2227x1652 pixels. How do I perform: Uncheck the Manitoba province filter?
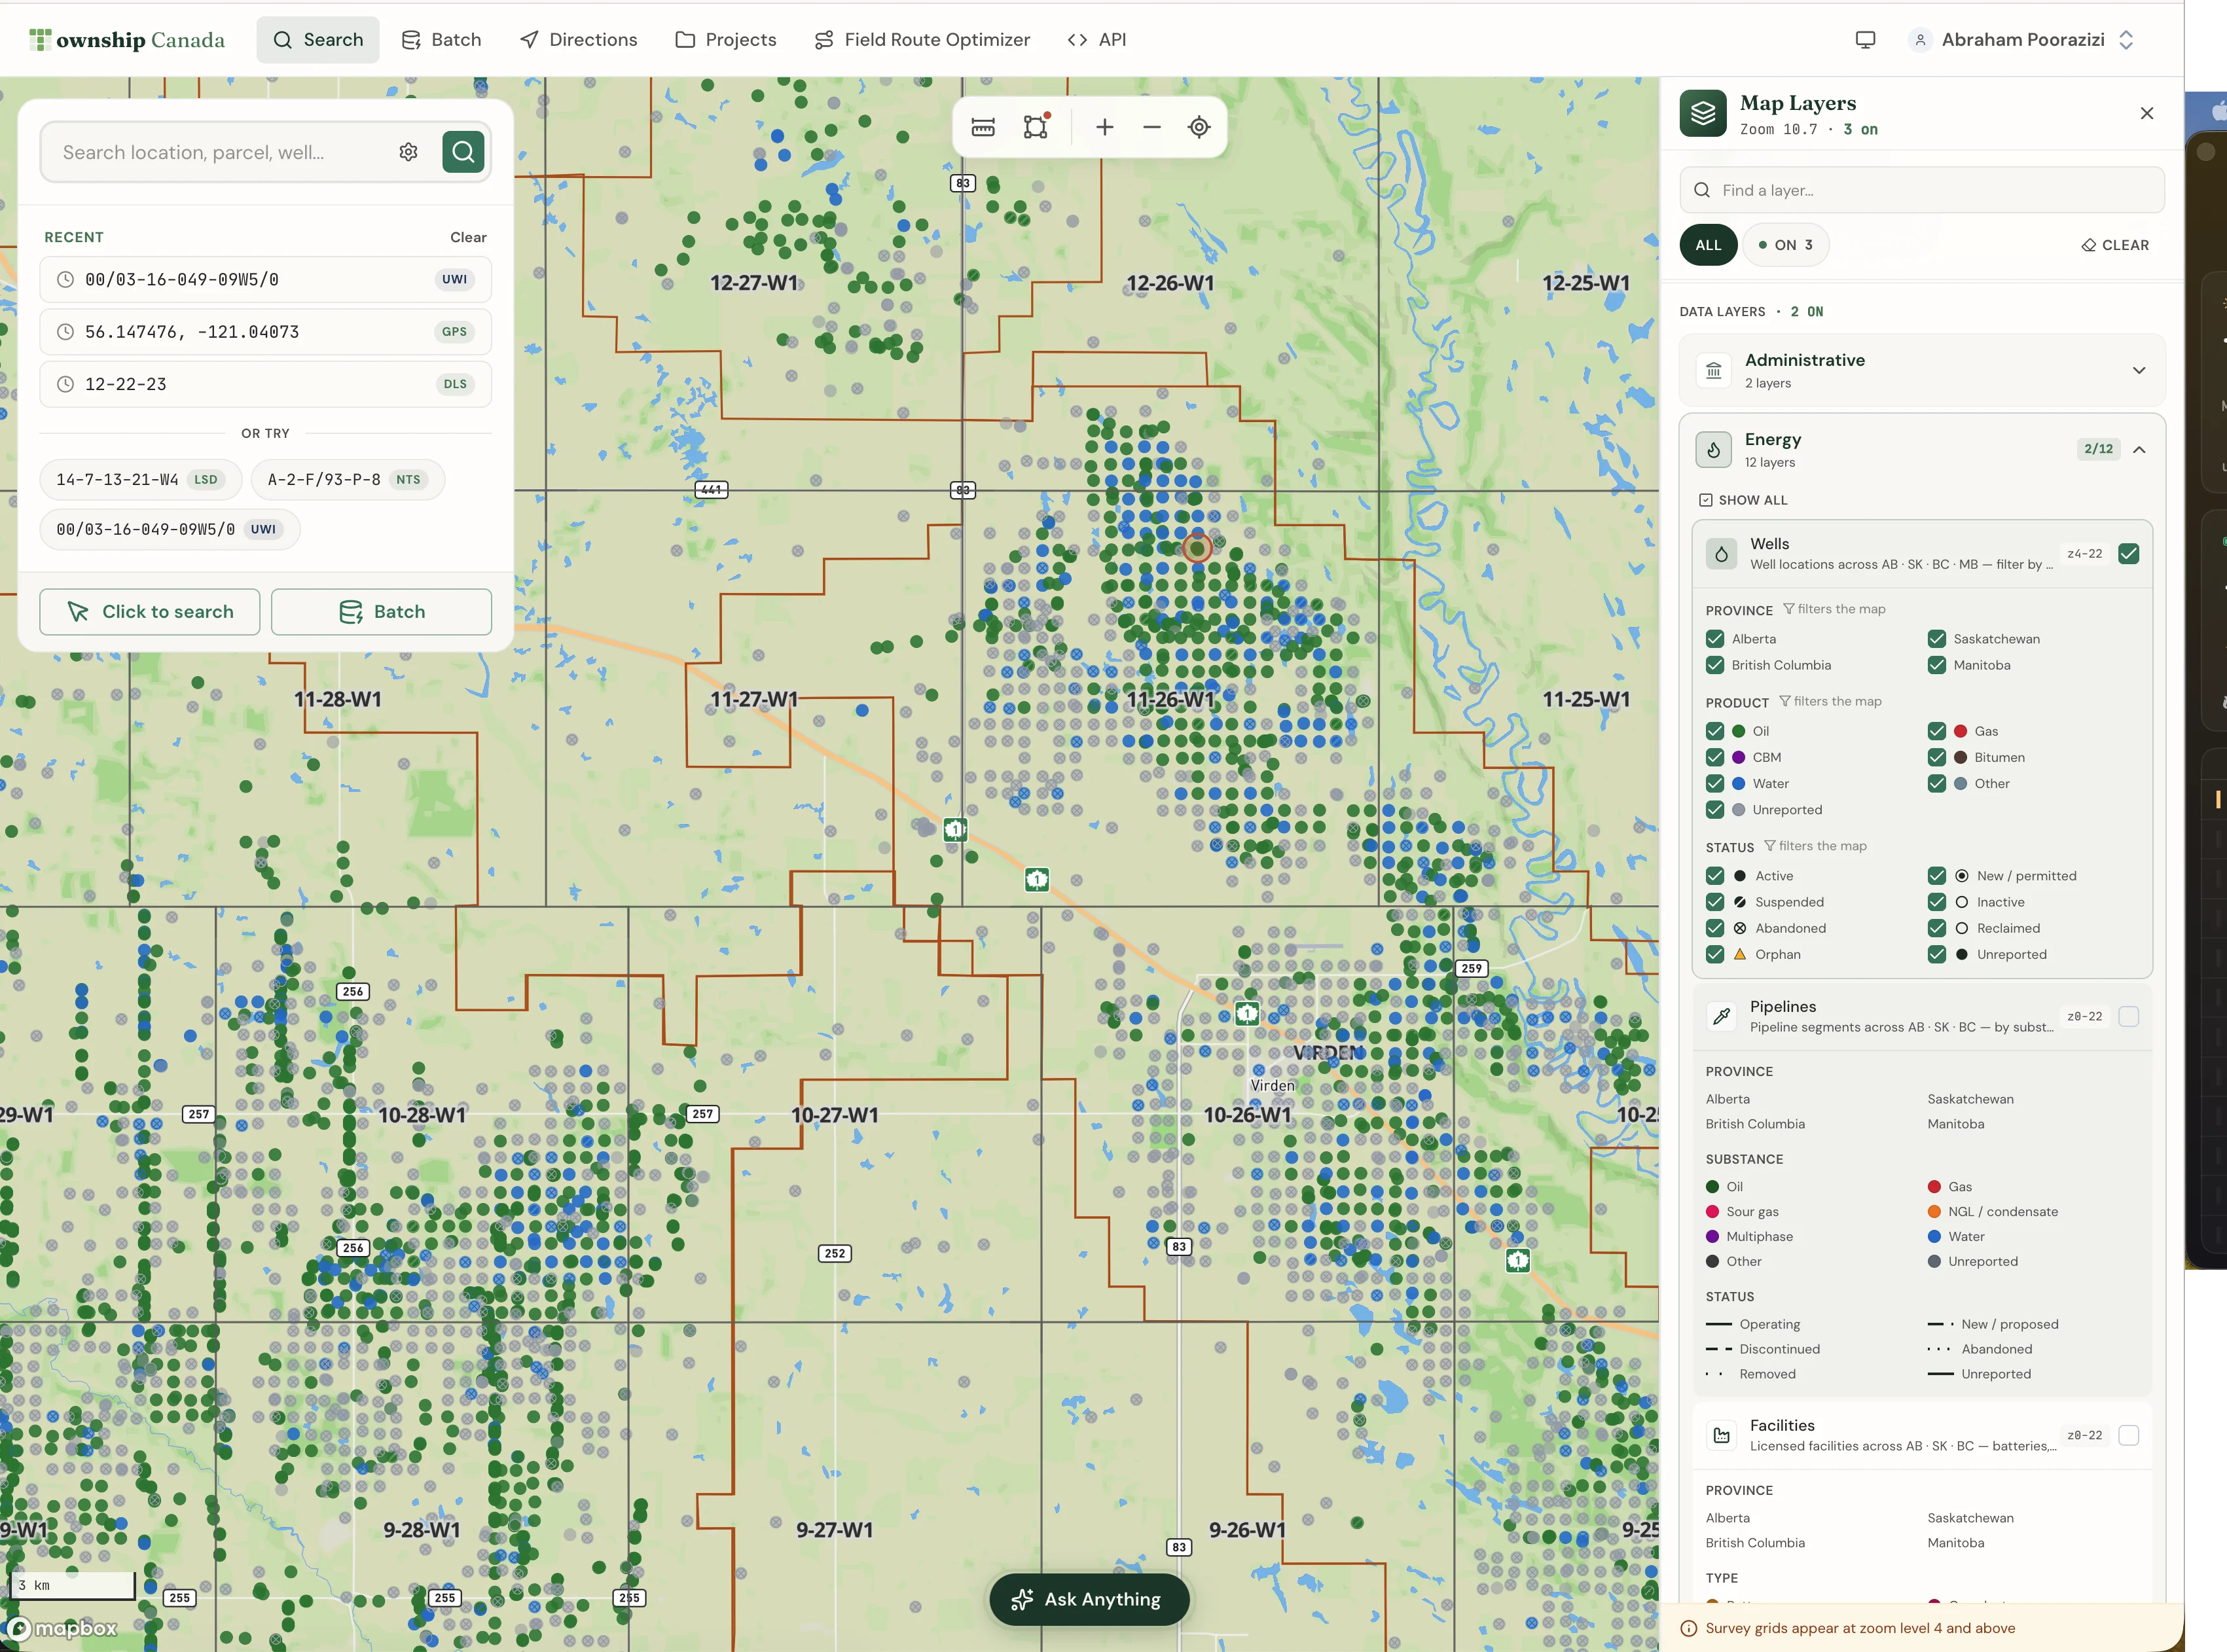[1937, 665]
